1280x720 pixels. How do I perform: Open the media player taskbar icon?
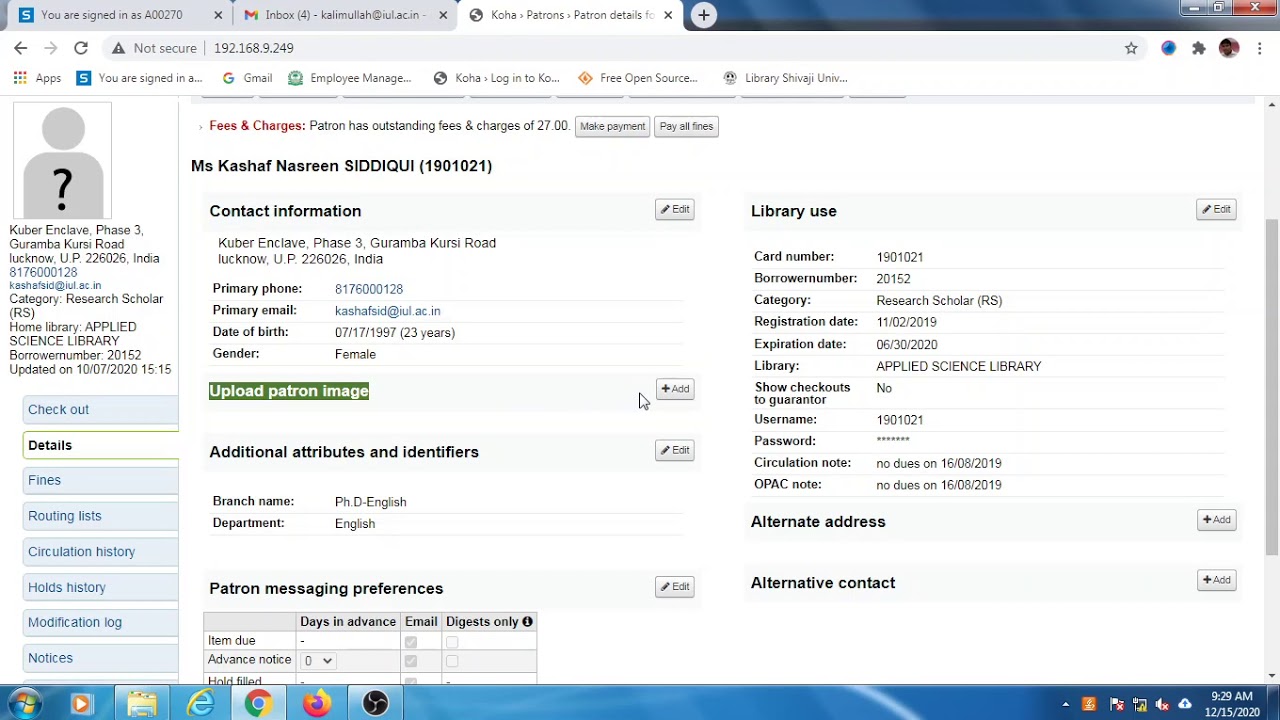pyautogui.click(x=81, y=704)
